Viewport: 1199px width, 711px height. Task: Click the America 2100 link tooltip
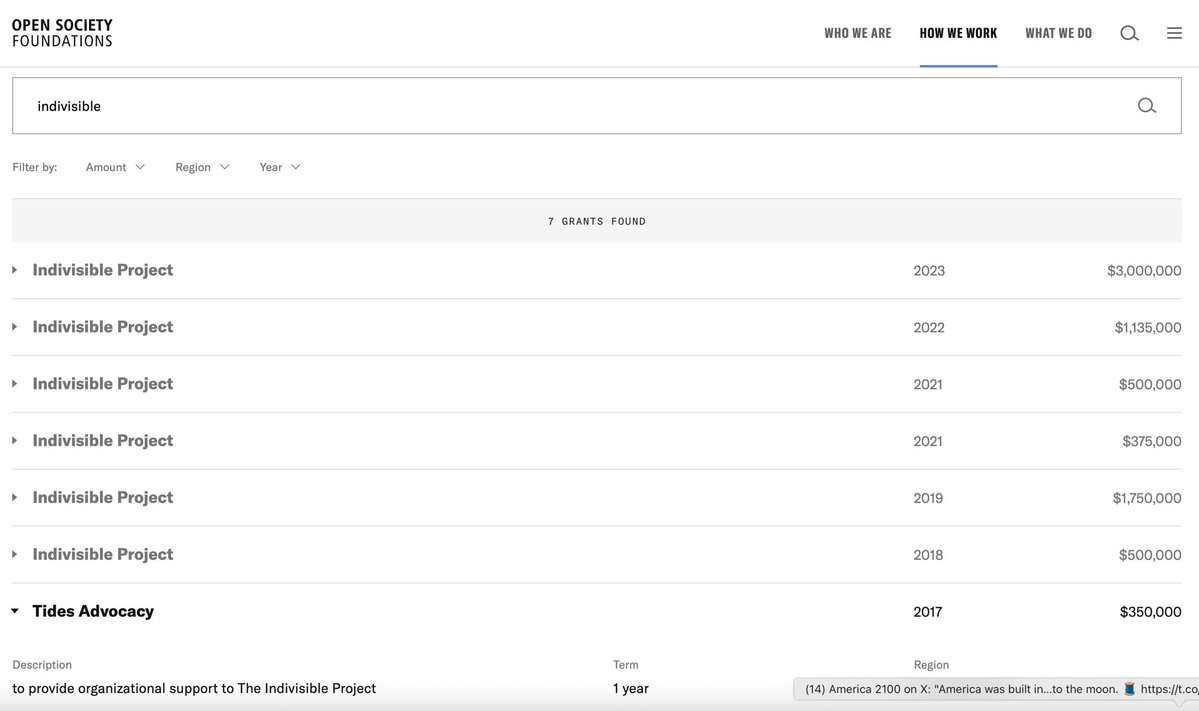click(996, 689)
